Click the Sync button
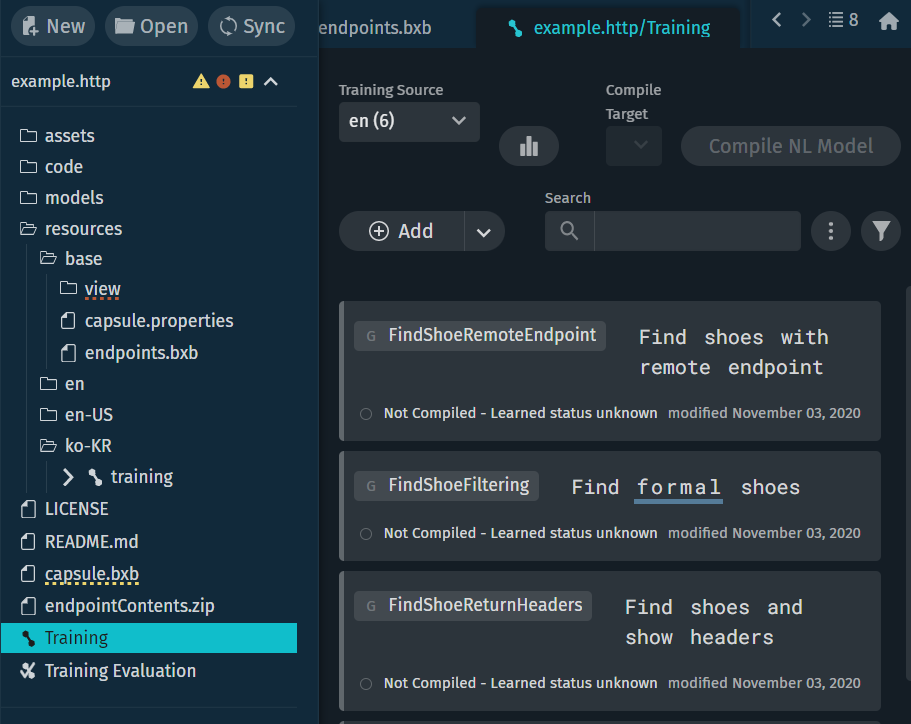The height and width of the screenshot is (724, 911). coord(252,26)
